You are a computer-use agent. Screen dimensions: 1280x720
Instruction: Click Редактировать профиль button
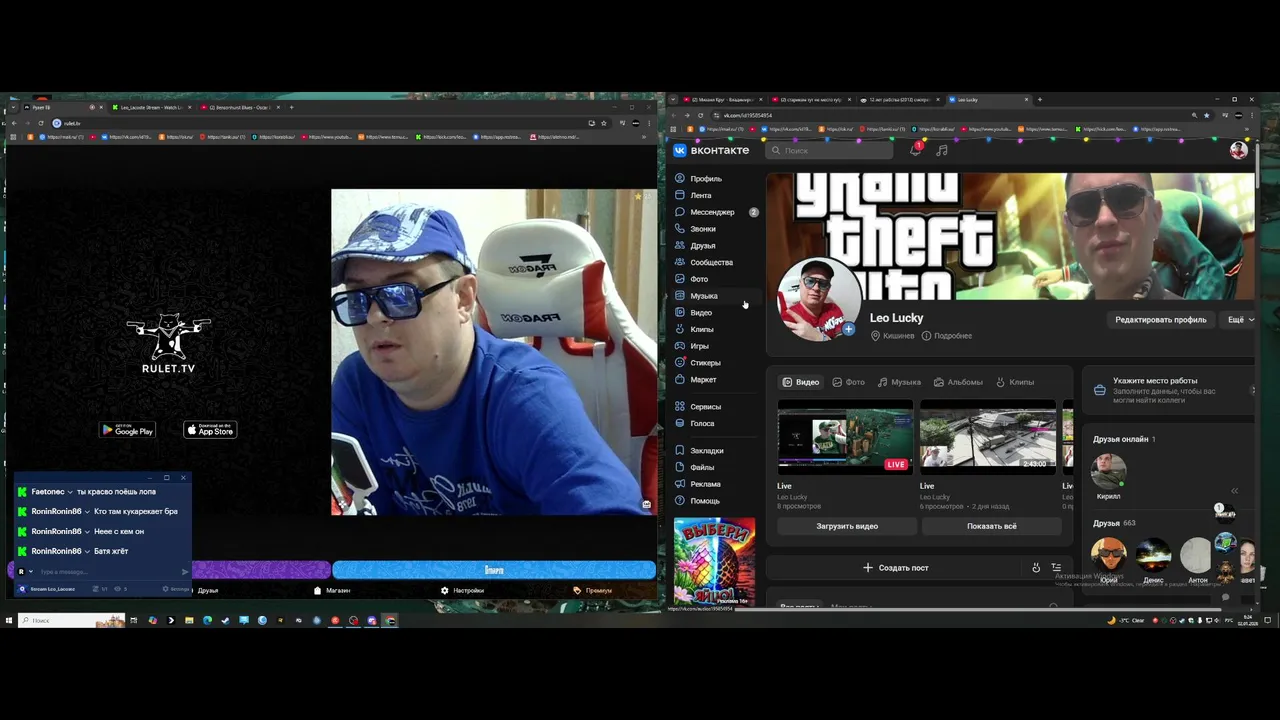(1160, 320)
